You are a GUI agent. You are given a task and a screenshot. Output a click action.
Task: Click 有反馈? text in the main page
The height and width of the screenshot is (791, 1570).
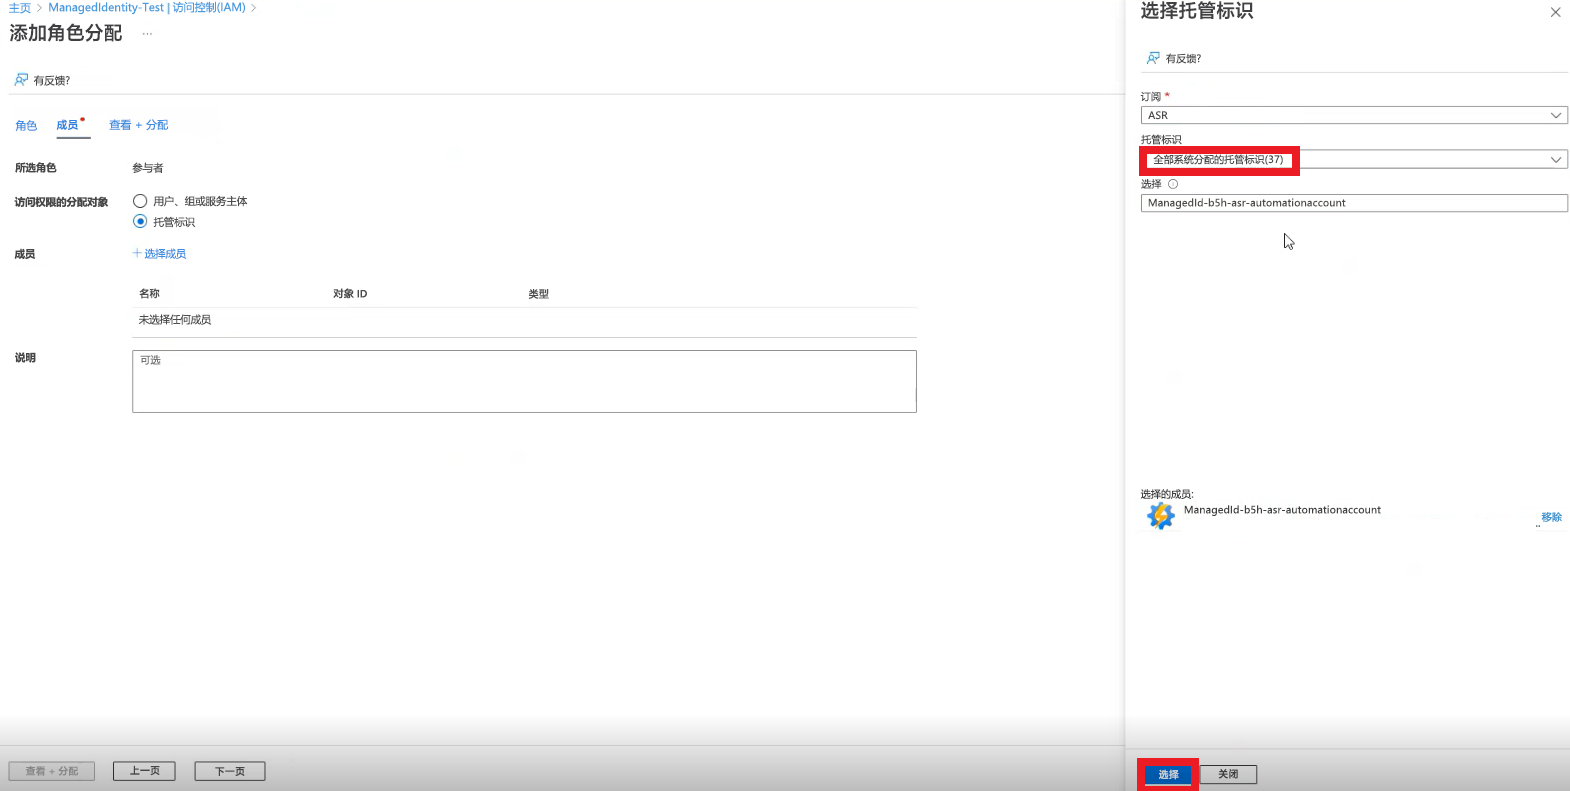(x=52, y=81)
